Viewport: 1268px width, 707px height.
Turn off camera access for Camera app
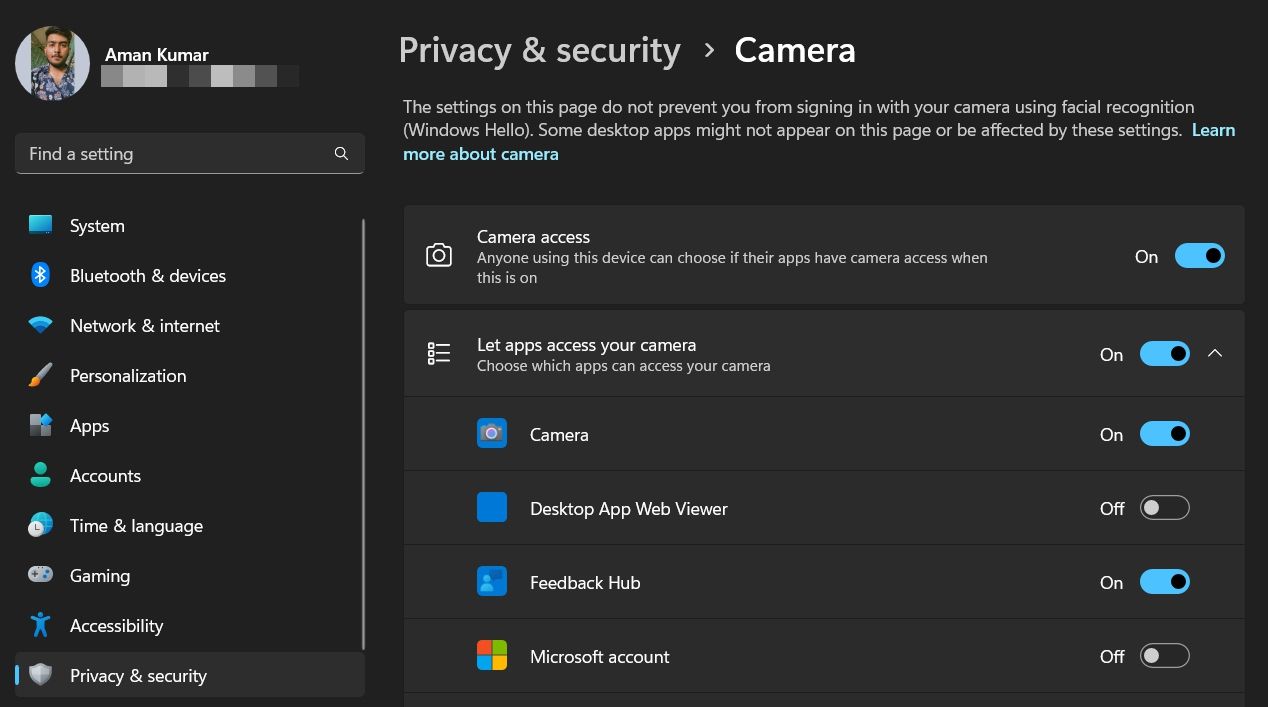coord(1165,434)
